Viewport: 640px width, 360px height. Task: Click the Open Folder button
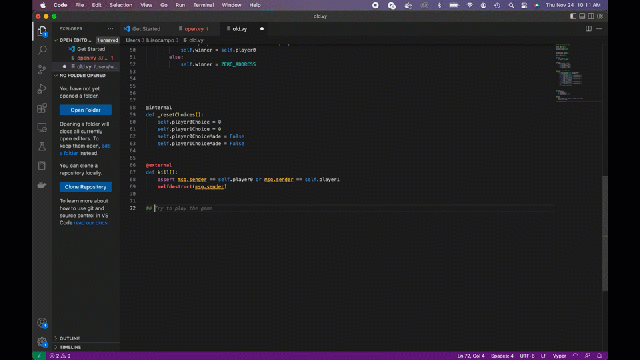tap(86, 110)
